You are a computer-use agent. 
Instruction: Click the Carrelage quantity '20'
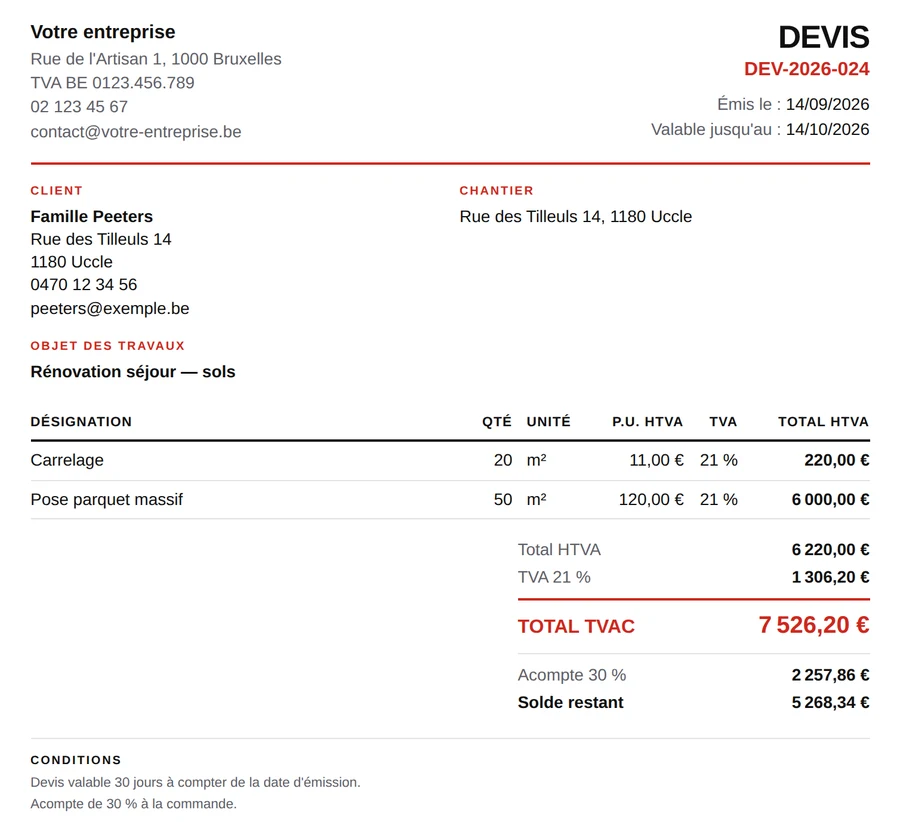503,460
